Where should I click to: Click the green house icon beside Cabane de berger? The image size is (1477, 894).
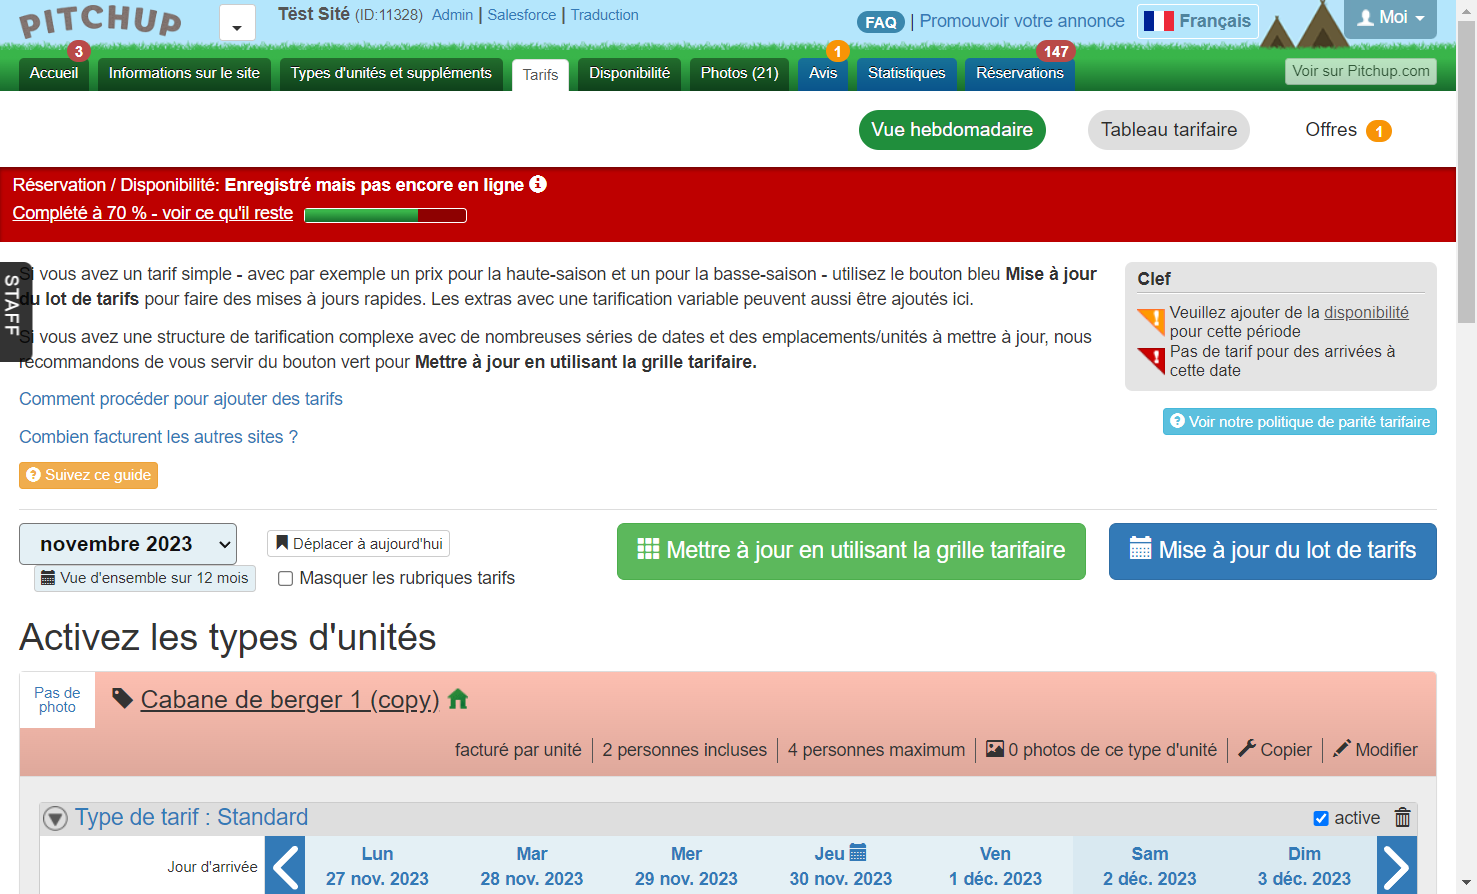click(458, 699)
